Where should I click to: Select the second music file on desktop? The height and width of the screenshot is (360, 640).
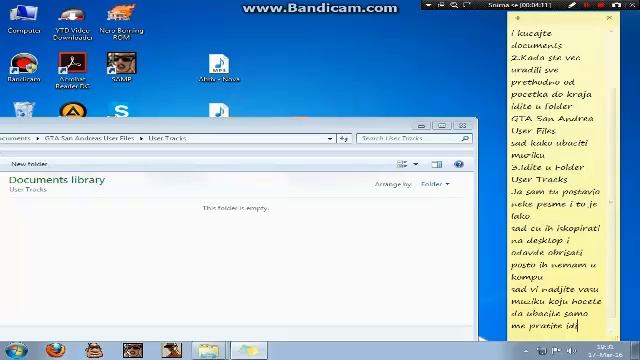click(x=219, y=110)
